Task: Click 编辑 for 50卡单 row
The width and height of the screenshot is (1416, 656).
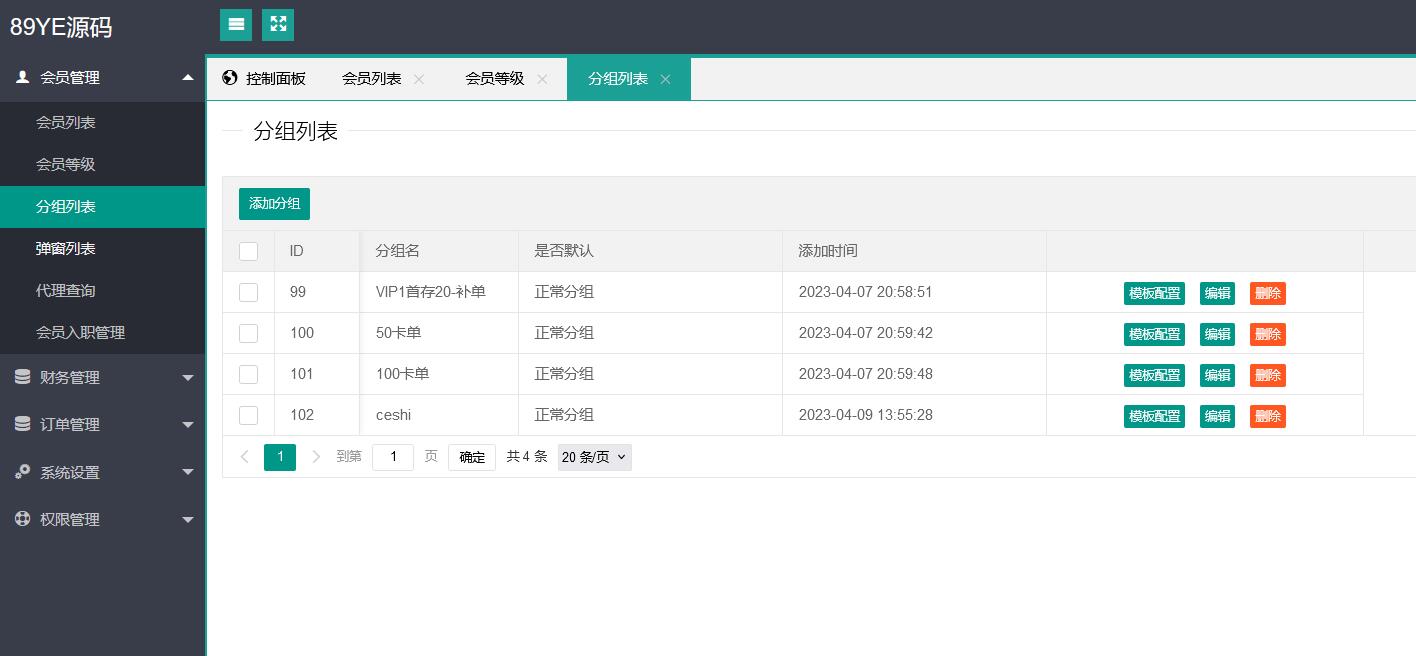Action: tap(1217, 334)
